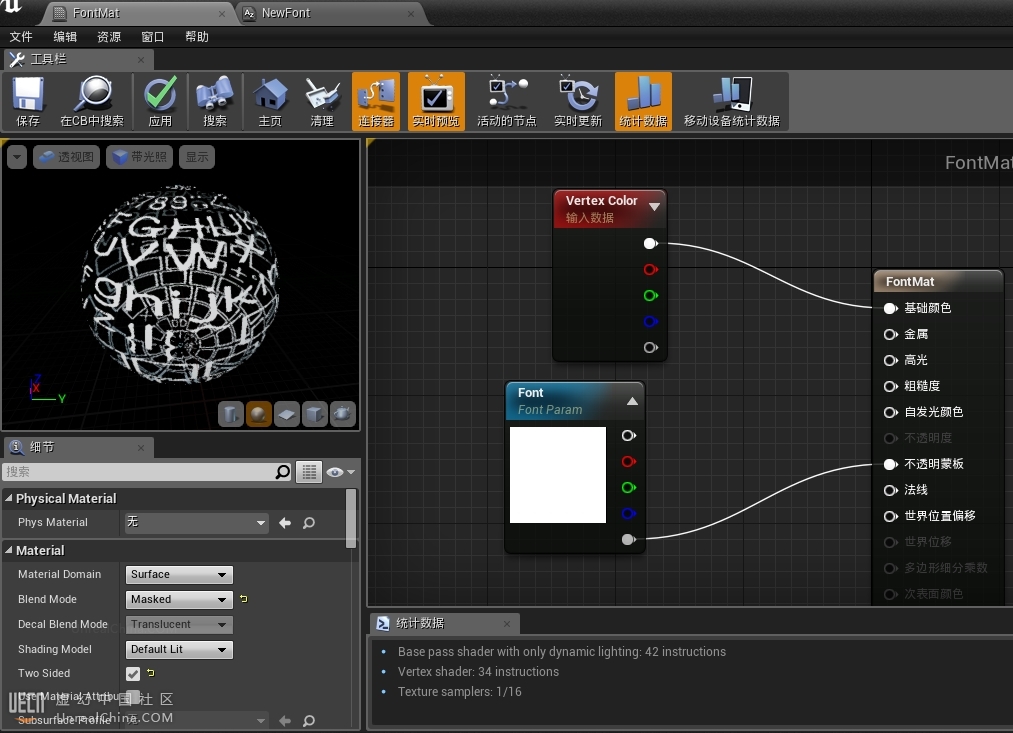Open the 编辑 (Edit) menu
This screenshot has height=733, width=1013.
(65, 37)
